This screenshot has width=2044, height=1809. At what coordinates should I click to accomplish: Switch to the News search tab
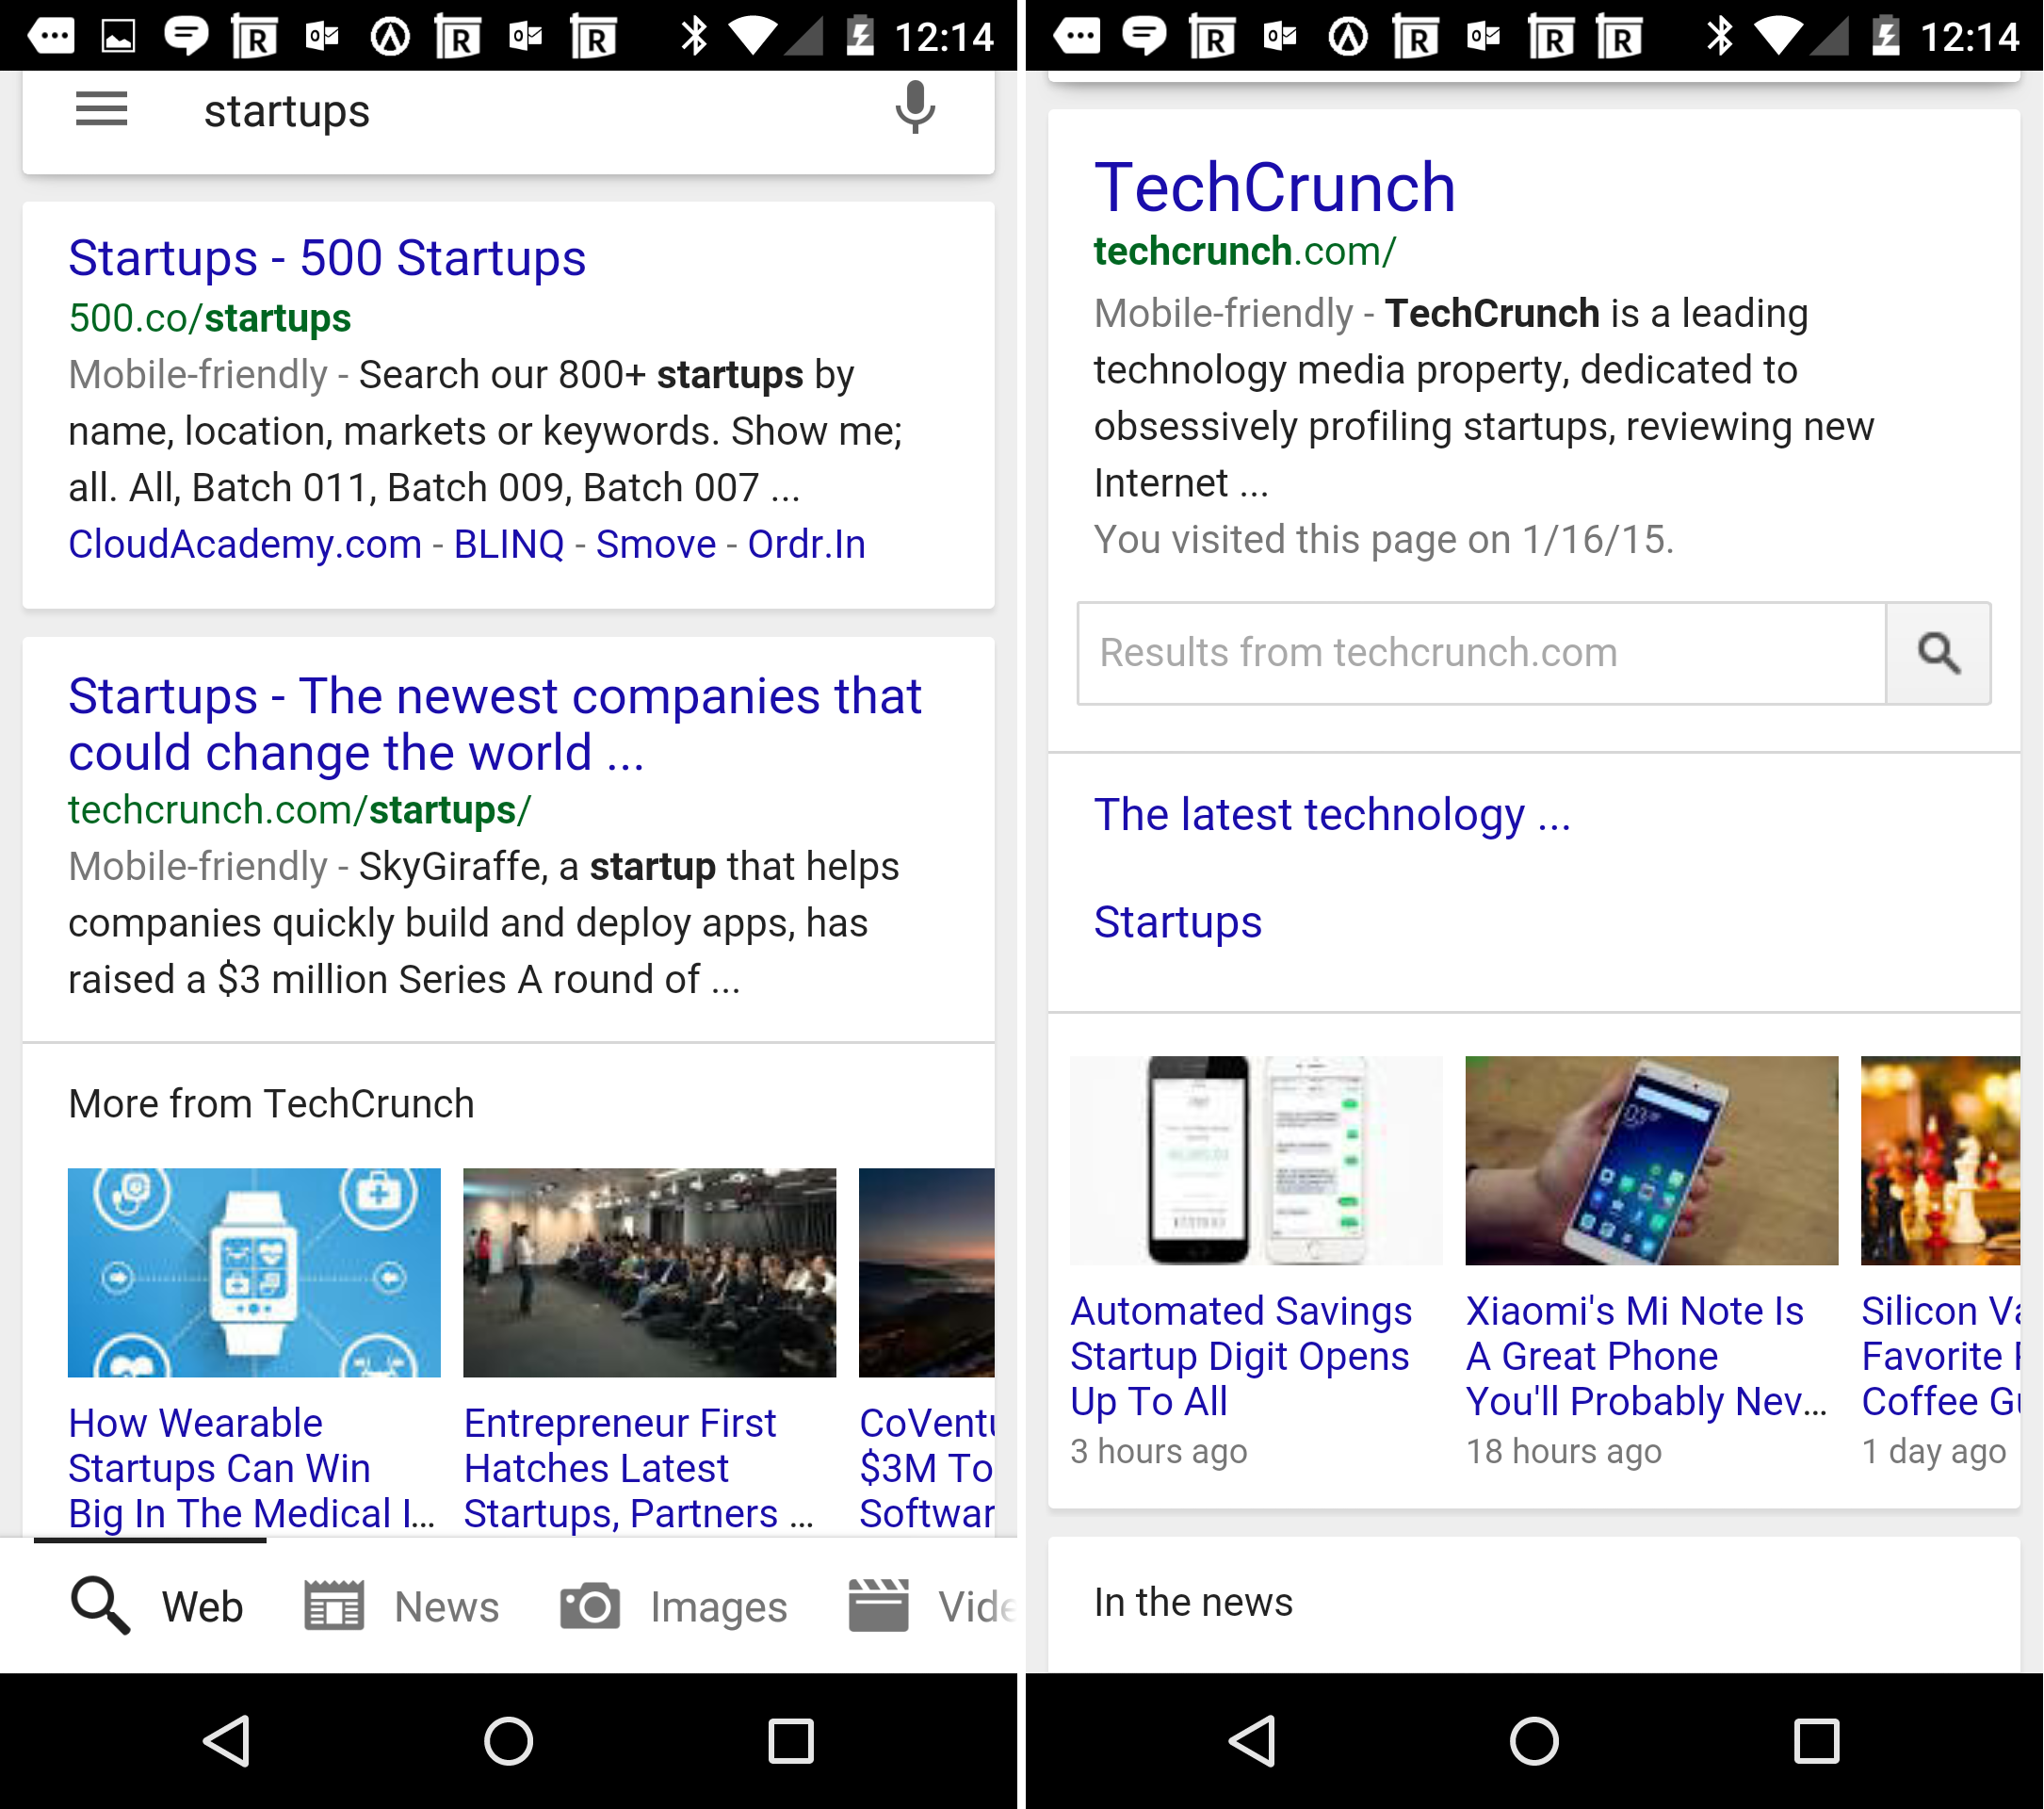[x=402, y=1606]
